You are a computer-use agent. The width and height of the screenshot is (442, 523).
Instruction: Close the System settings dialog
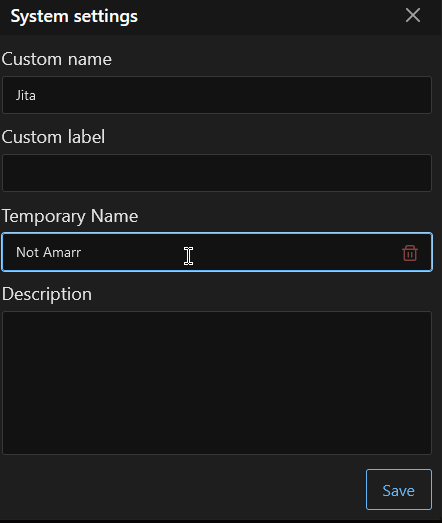point(413,15)
